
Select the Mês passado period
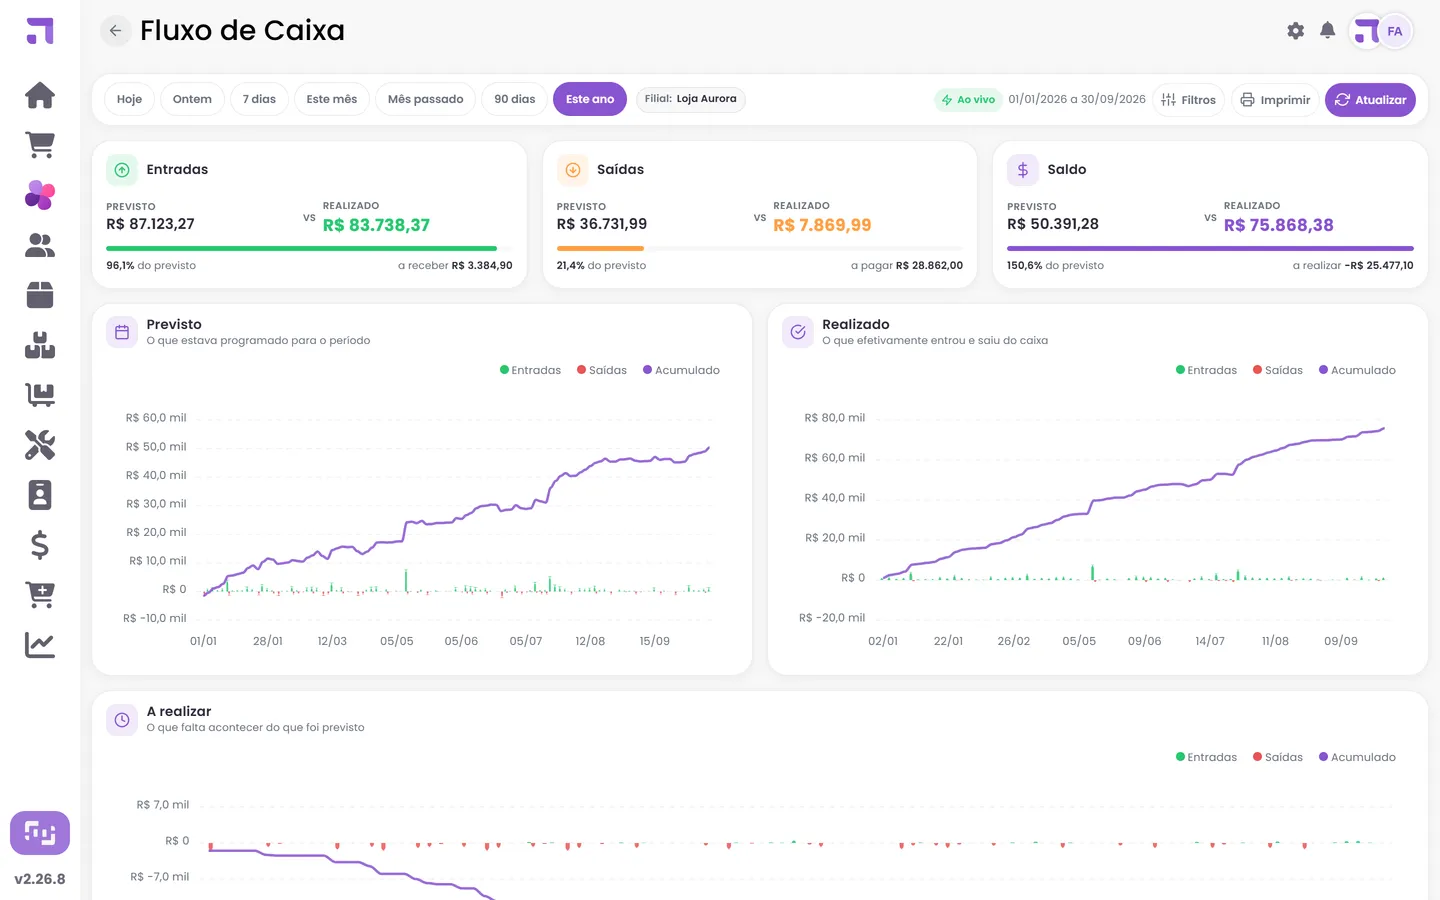[x=425, y=99]
